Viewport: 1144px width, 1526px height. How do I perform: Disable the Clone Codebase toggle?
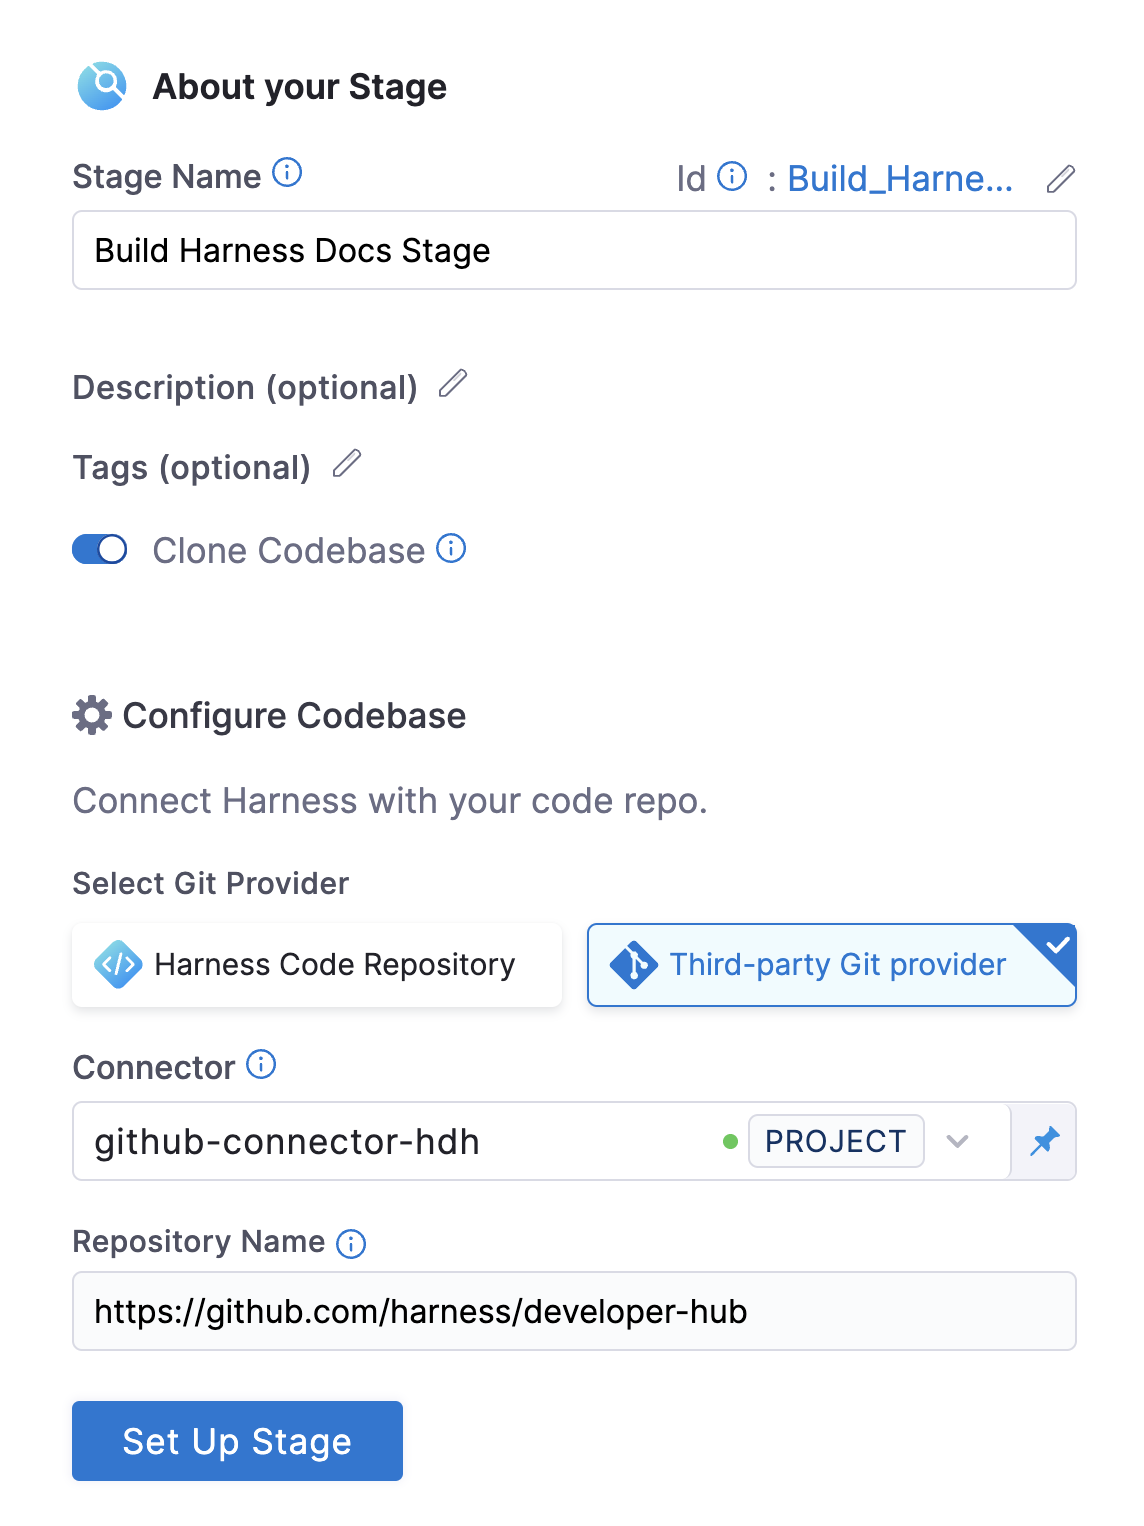[99, 549]
